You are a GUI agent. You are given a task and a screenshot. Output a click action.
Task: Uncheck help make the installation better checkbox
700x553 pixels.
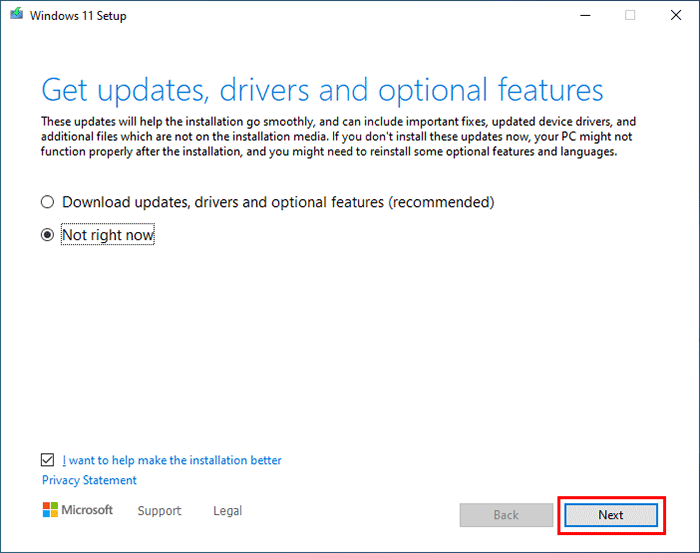(x=47, y=460)
